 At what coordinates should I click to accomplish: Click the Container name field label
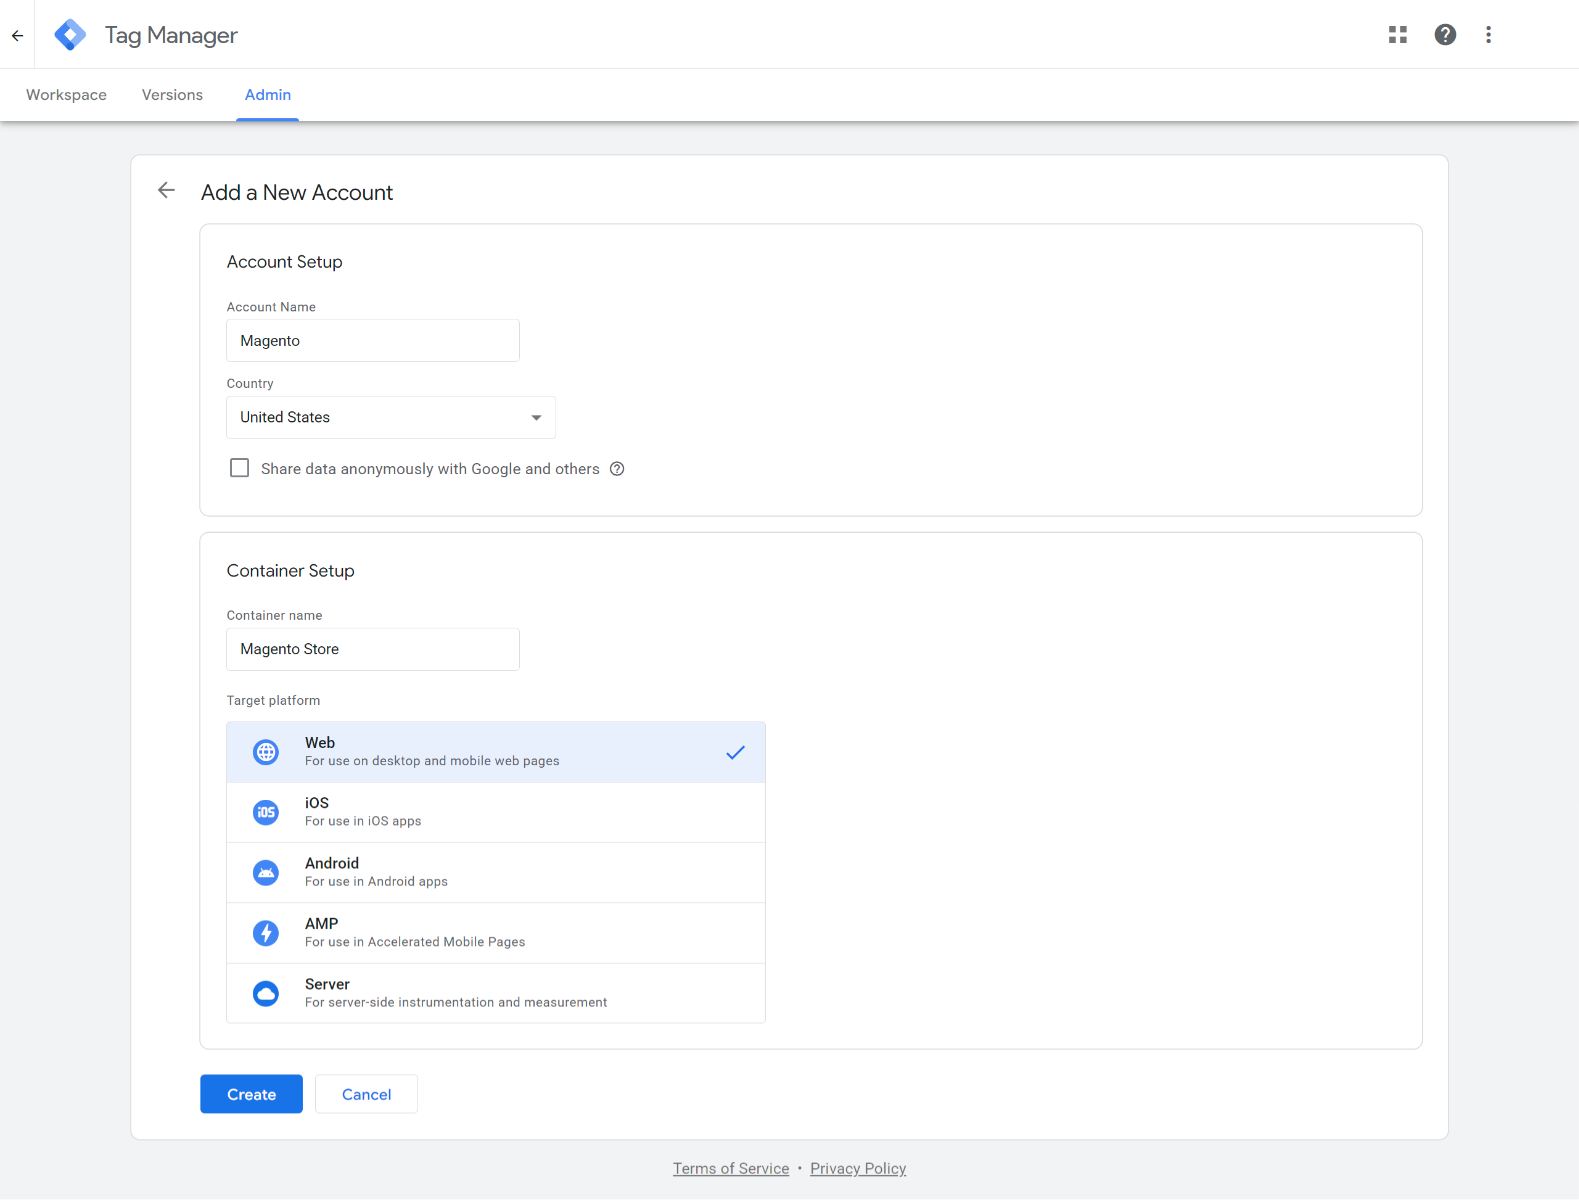(274, 616)
